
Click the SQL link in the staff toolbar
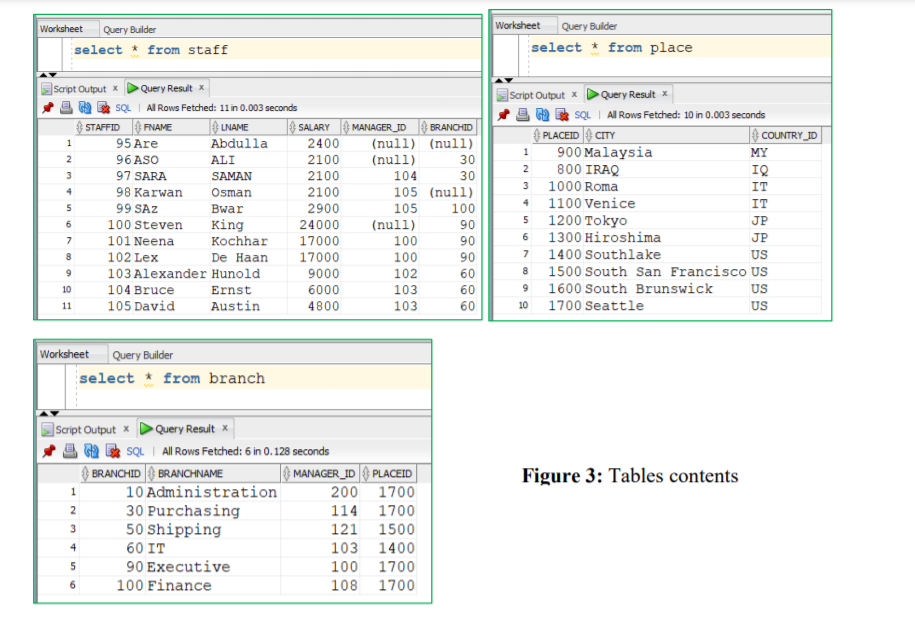point(123,108)
